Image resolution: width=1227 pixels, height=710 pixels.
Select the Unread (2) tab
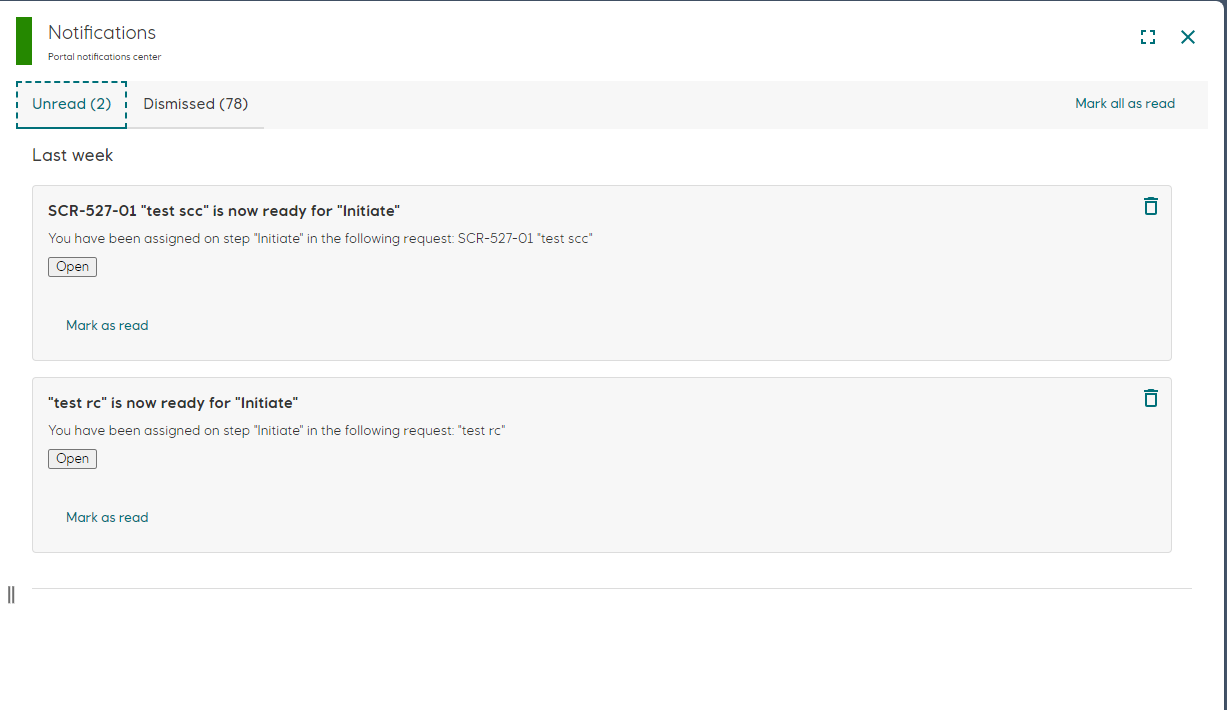(x=71, y=103)
